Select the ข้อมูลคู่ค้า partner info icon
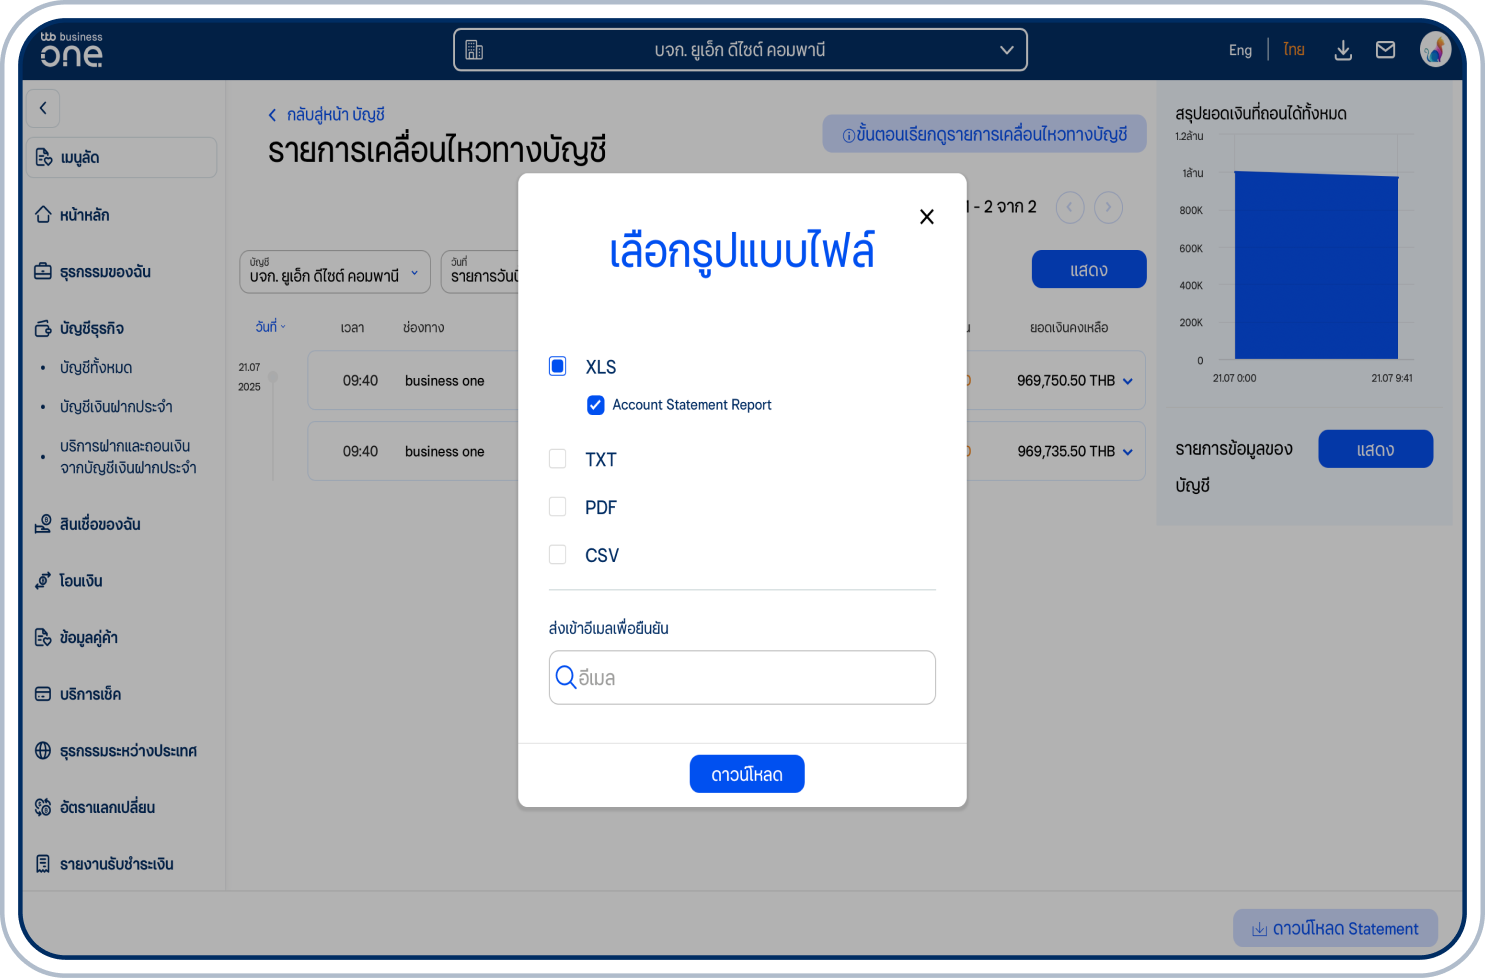Viewport: 1485px width, 978px height. [x=42, y=636]
